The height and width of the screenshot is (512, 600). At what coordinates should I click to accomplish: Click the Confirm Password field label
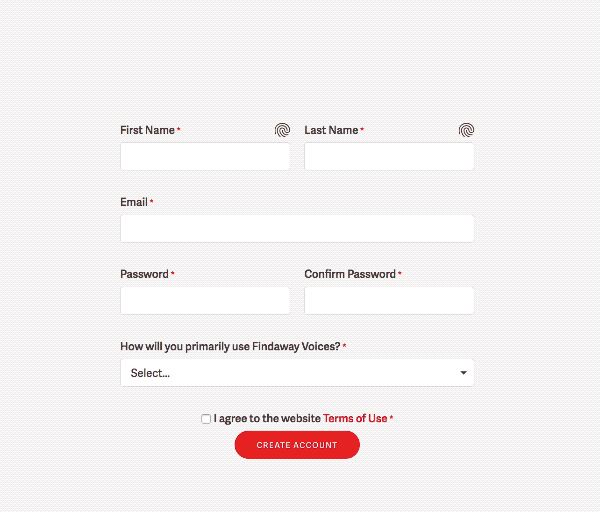click(350, 274)
